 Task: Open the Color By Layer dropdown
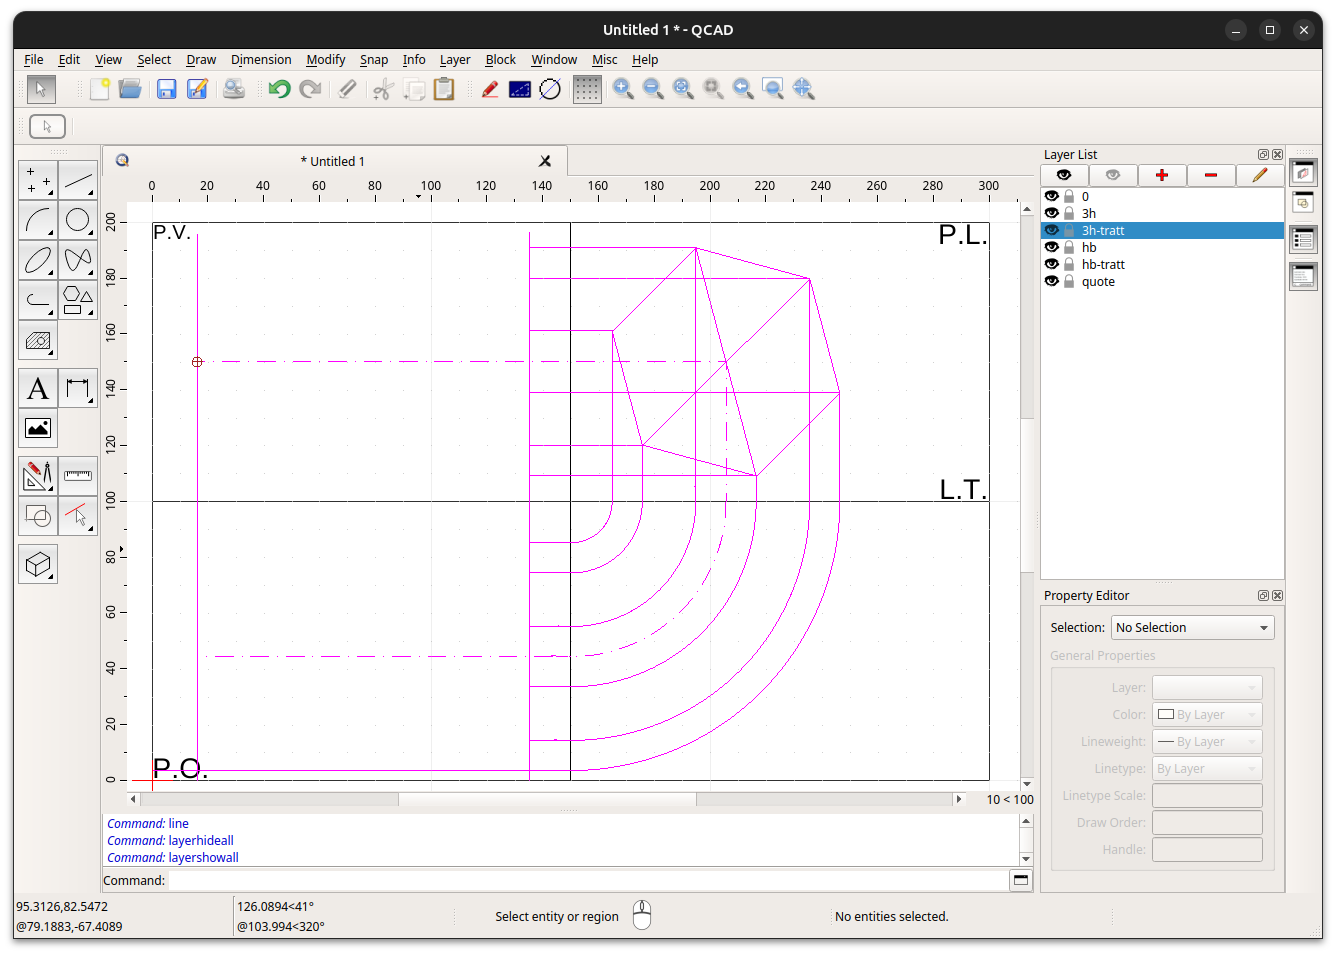pos(1207,715)
